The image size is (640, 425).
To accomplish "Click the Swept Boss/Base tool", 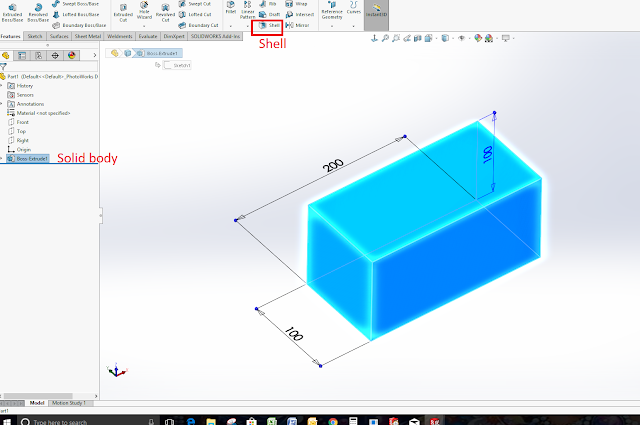I will pyautogui.click(x=76, y=4).
